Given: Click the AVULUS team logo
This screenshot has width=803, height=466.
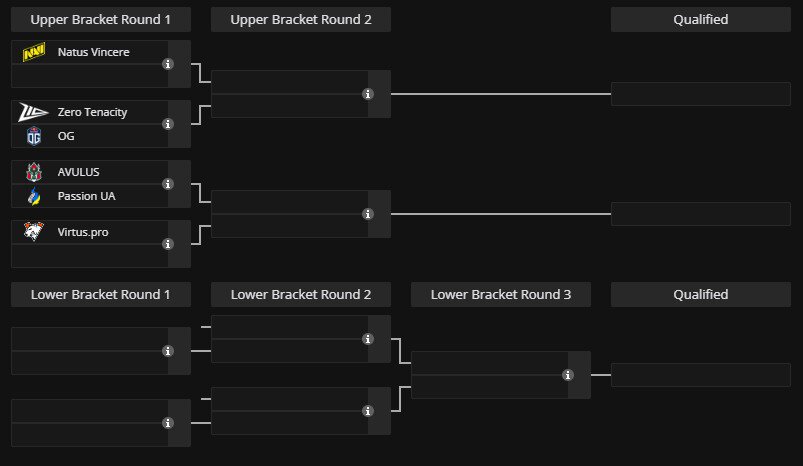Looking at the screenshot, I should [34, 172].
